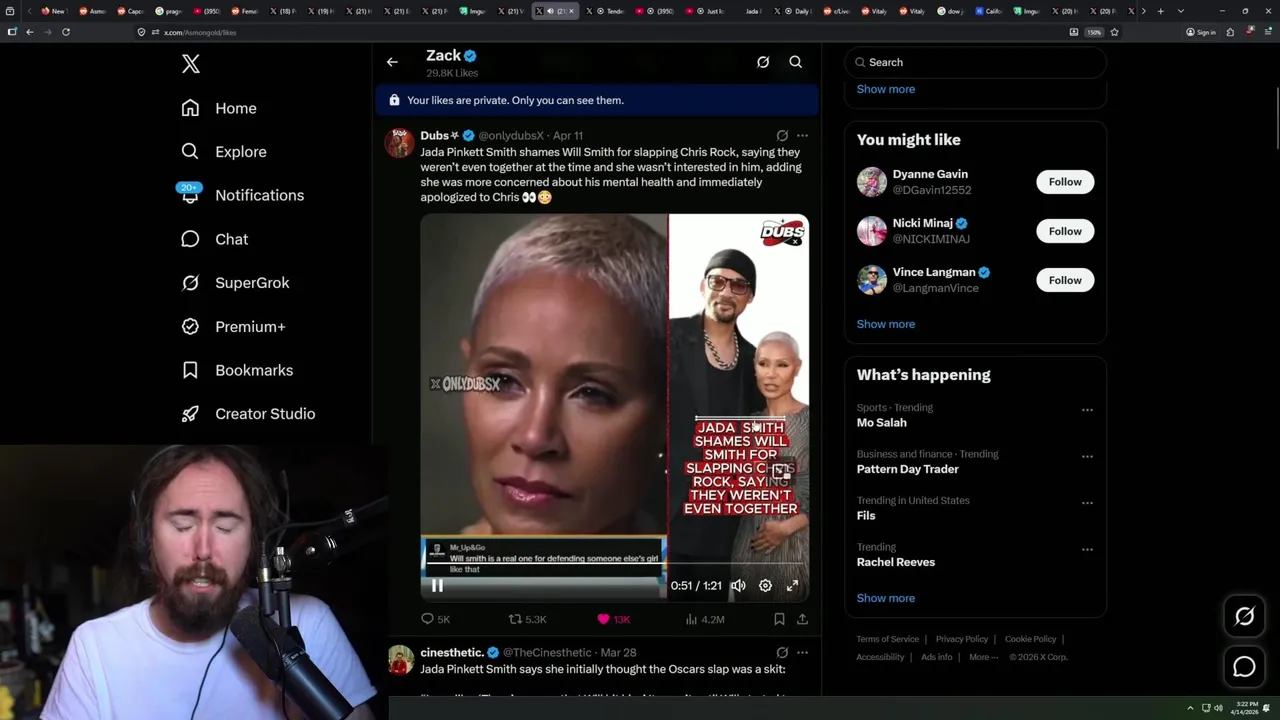The height and width of the screenshot is (720, 1280).
Task: Open options menu for Mo Salah trend
Action: [x=1087, y=410]
